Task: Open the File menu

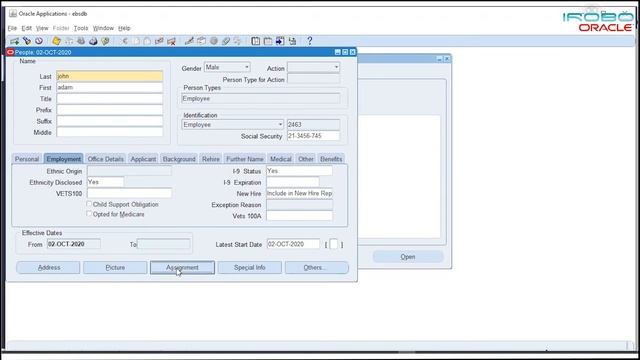Action: [x=12, y=28]
